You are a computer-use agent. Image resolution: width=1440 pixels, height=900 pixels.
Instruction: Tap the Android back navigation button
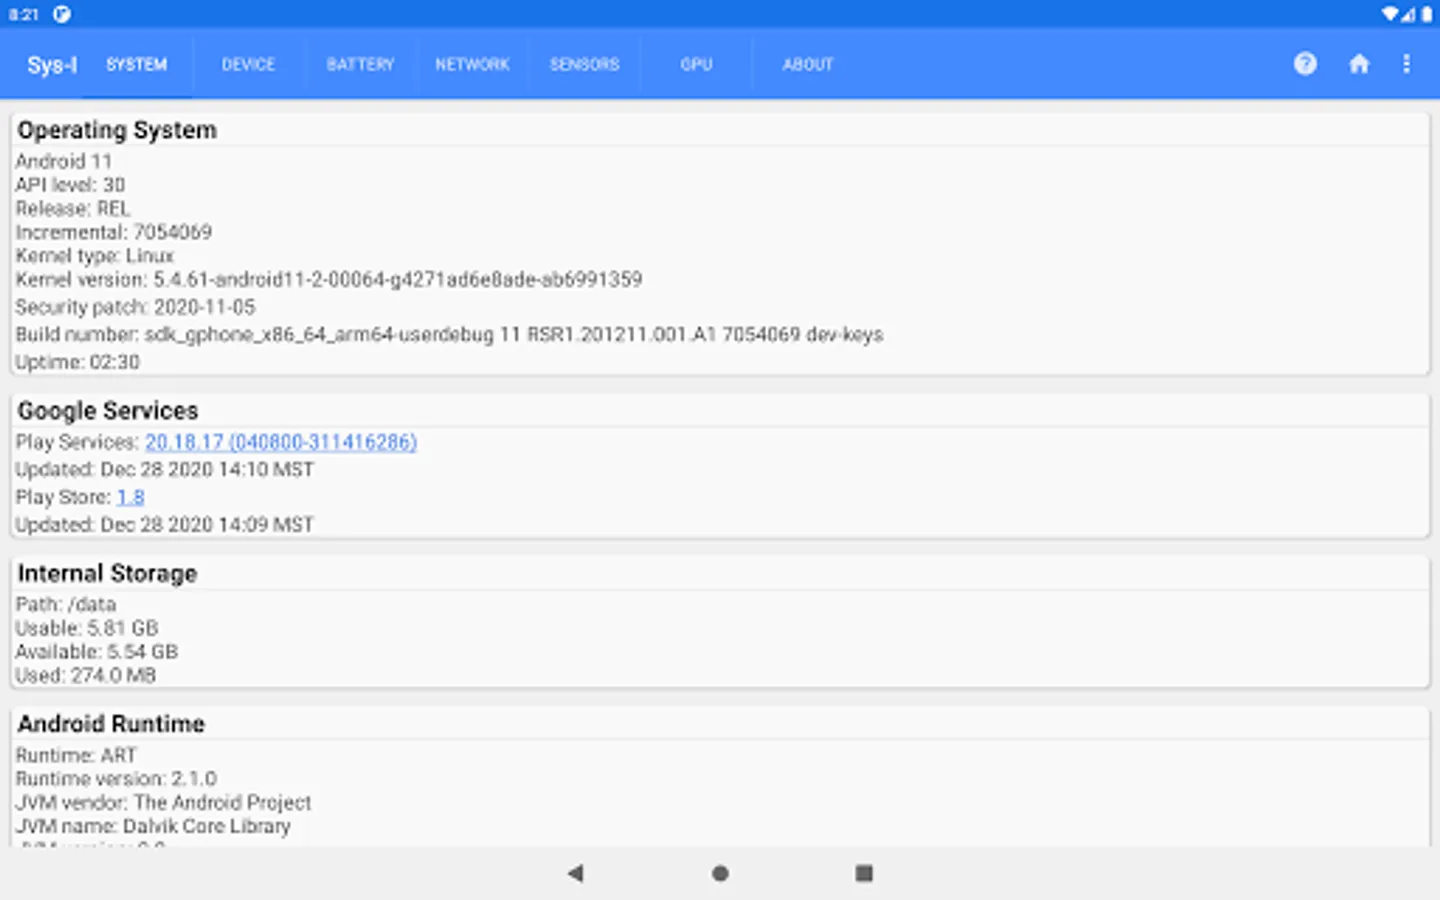[575, 873]
